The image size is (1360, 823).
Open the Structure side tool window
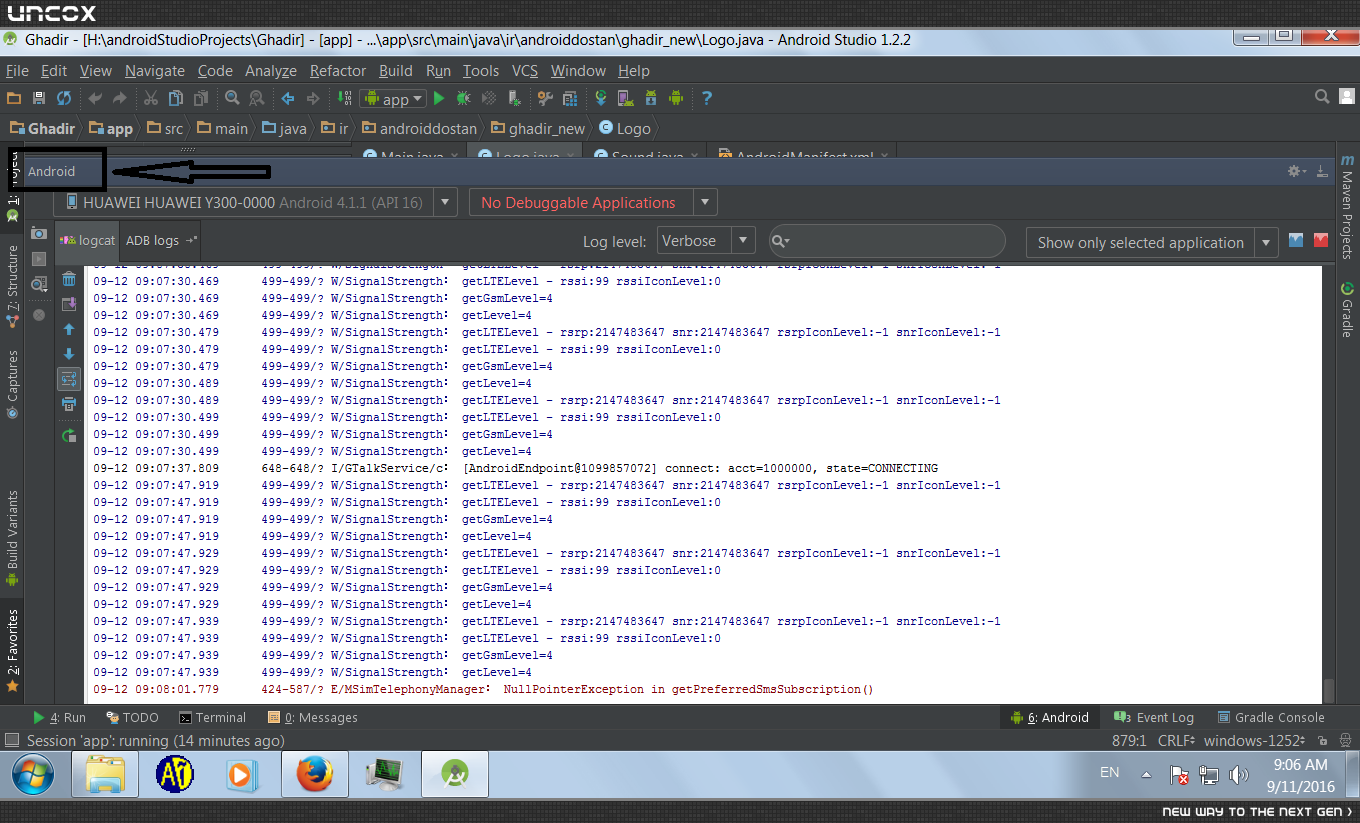click(x=13, y=286)
